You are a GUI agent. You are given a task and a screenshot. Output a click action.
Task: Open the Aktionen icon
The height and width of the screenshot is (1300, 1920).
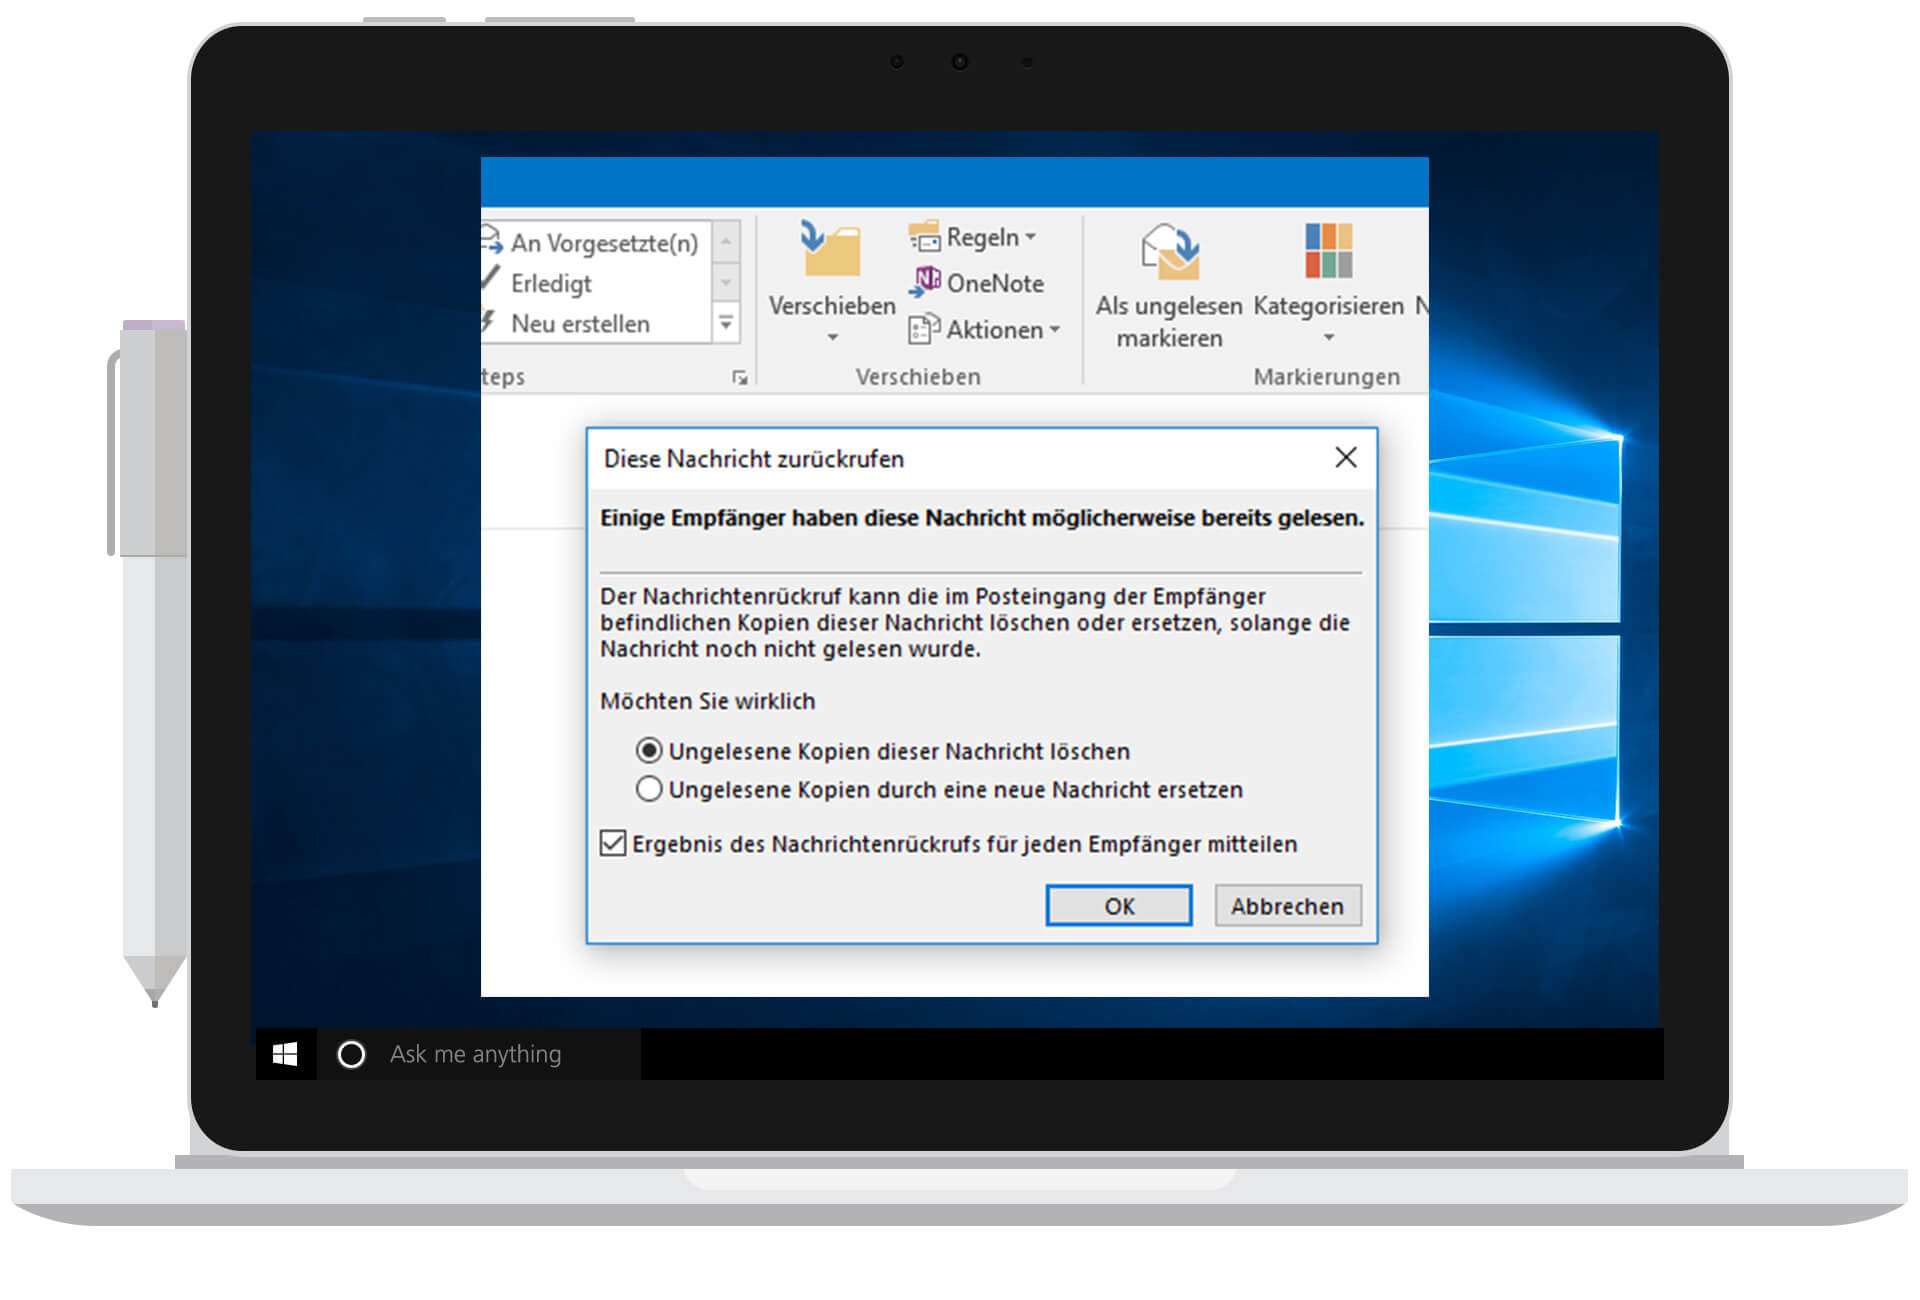(x=924, y=329)
